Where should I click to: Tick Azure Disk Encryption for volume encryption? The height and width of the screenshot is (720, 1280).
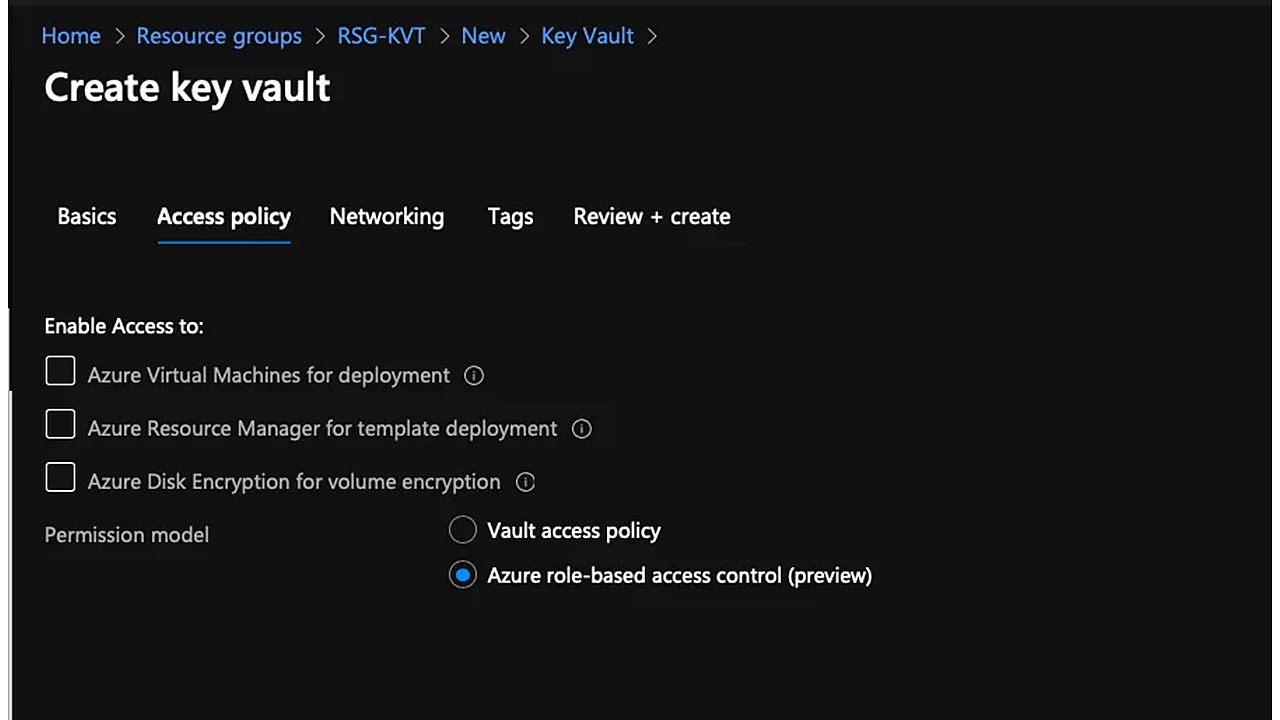(60, 477)
